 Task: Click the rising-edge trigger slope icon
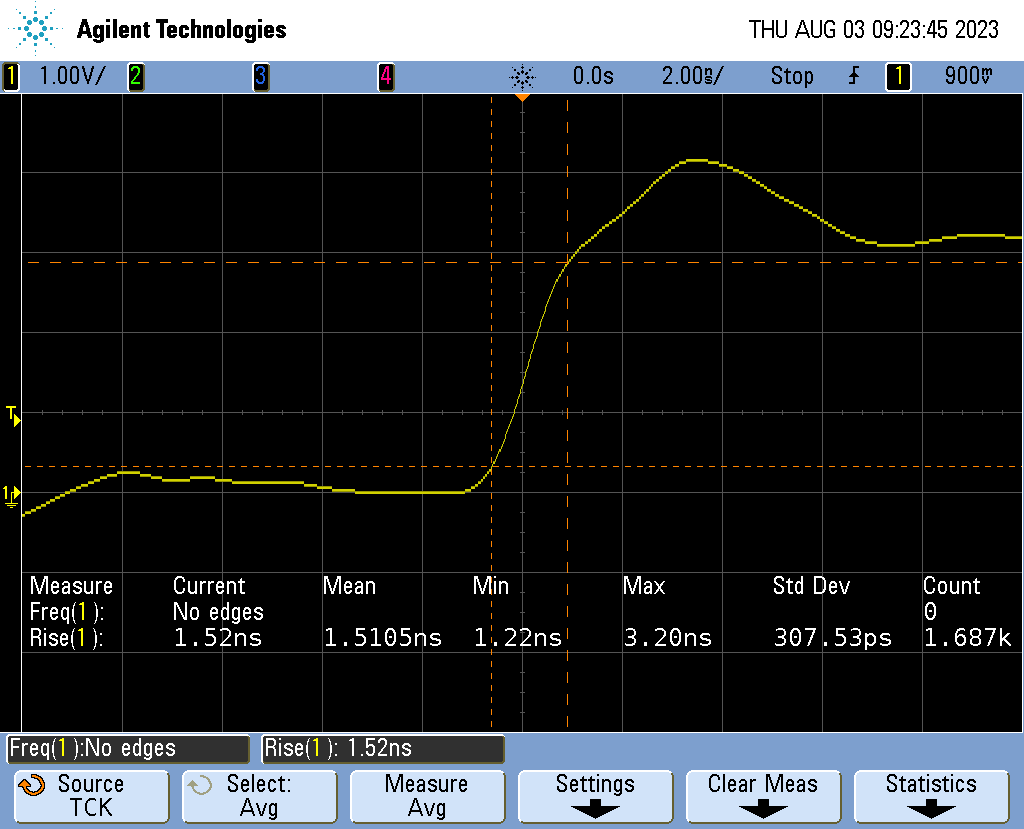point(853,76)
